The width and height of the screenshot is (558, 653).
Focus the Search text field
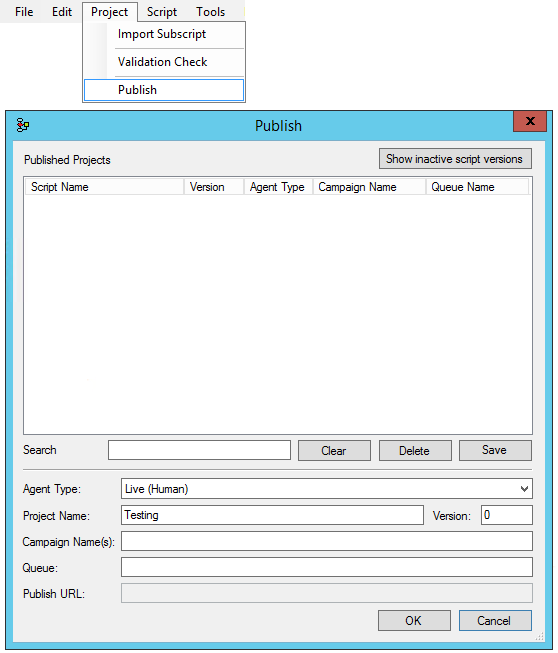[x=199, y=450]
